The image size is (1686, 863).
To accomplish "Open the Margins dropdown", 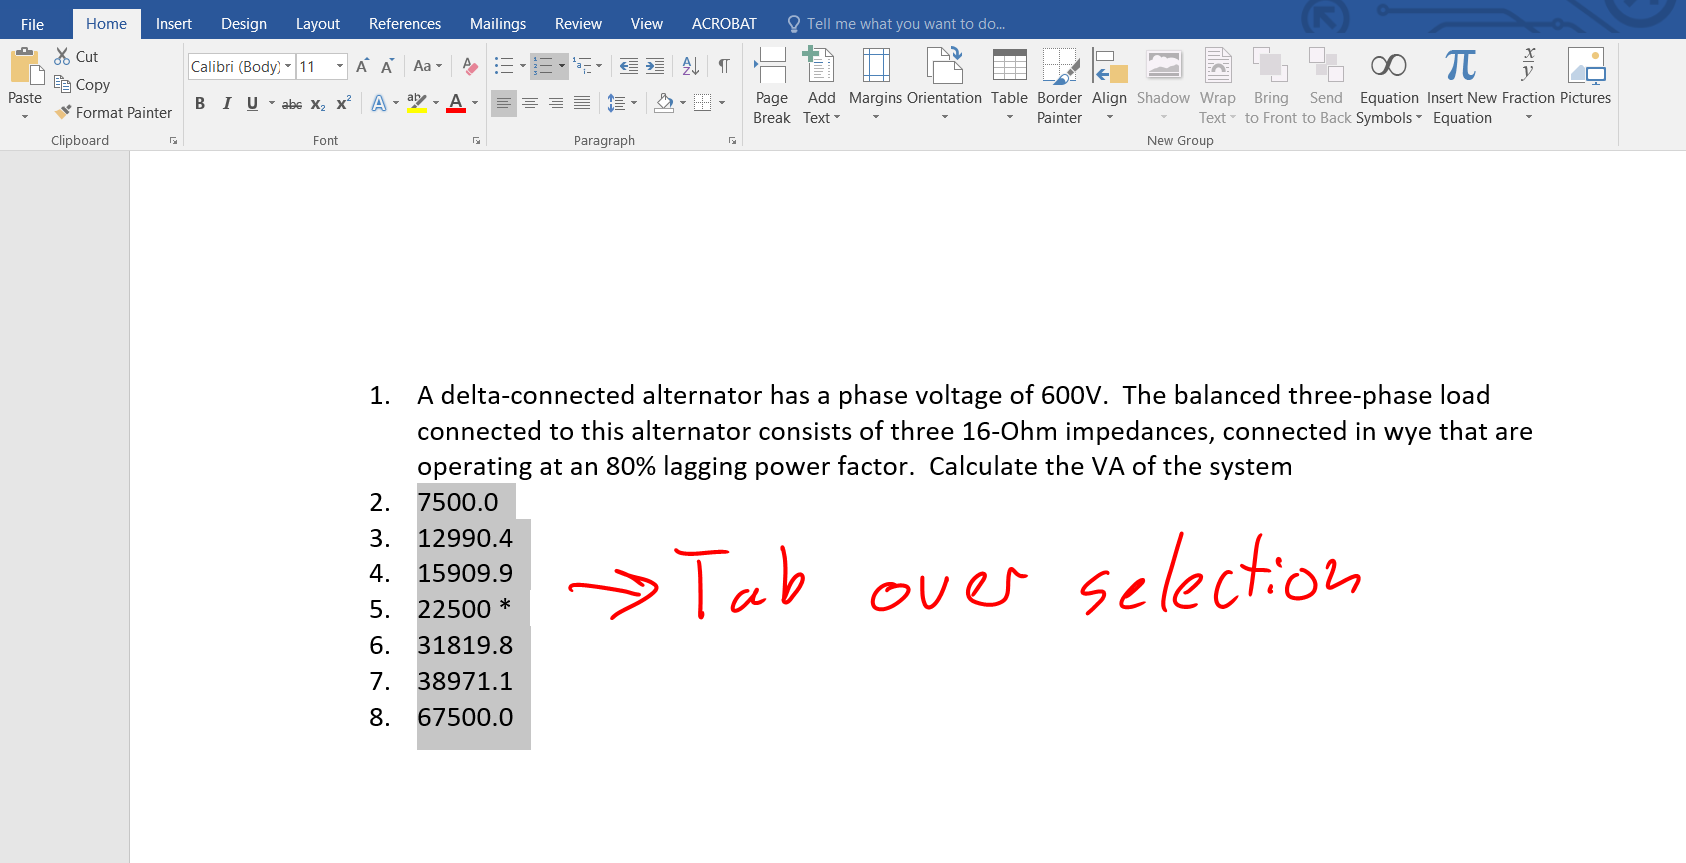I will pos(875,86).
